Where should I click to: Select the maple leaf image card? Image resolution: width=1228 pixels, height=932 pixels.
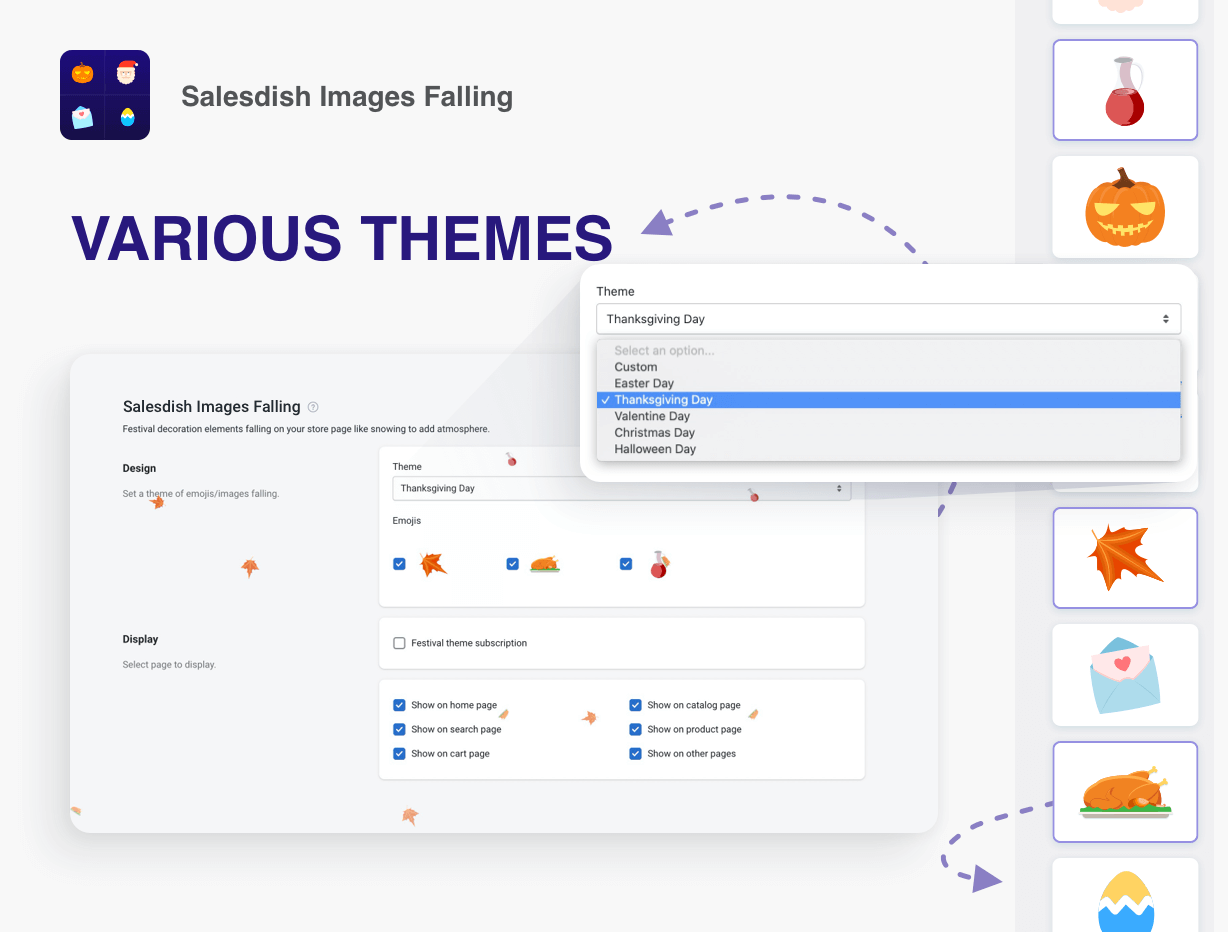1125,558
